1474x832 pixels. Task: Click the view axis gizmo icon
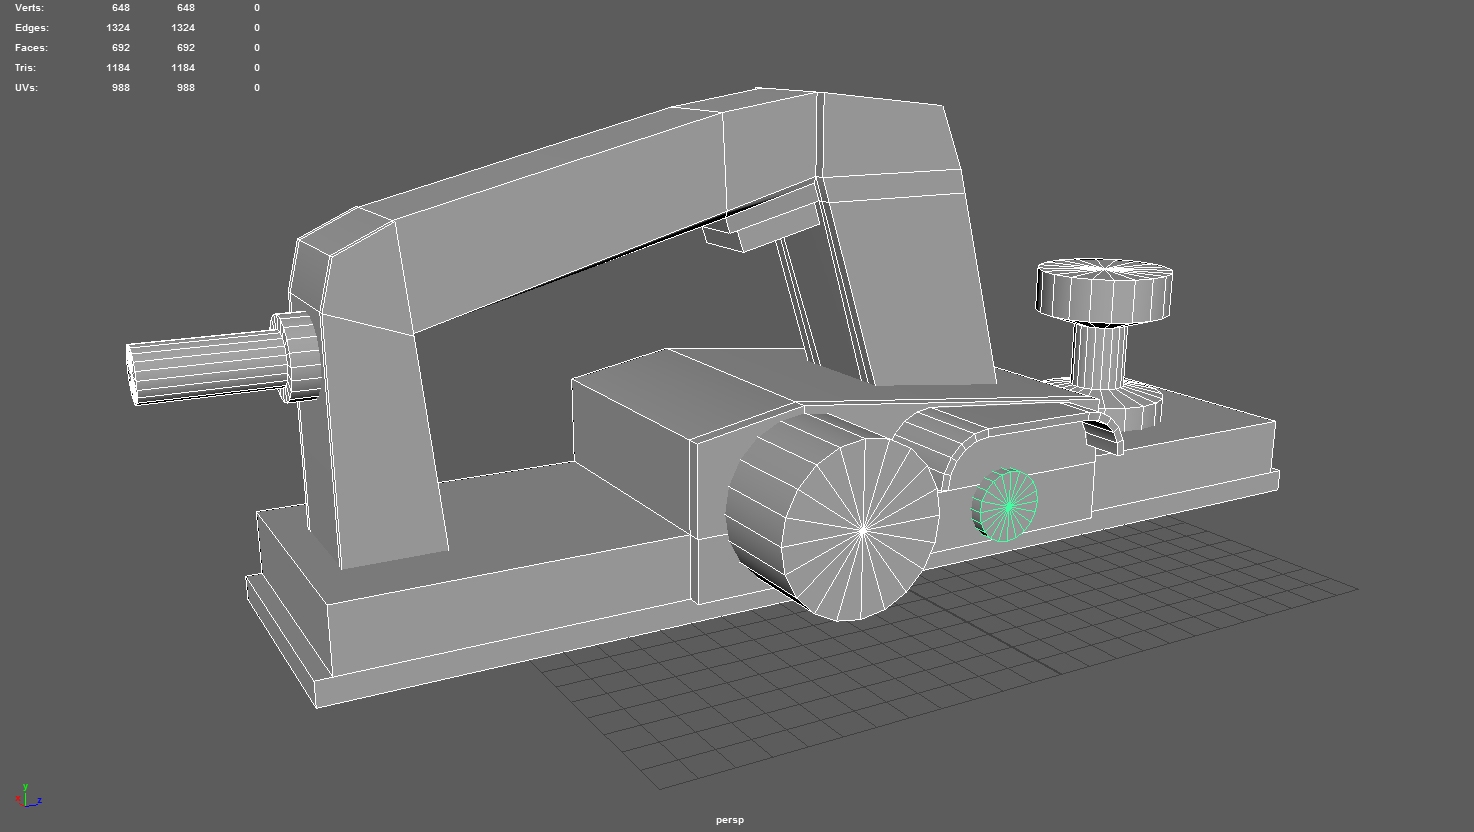(x=29, y=796)
